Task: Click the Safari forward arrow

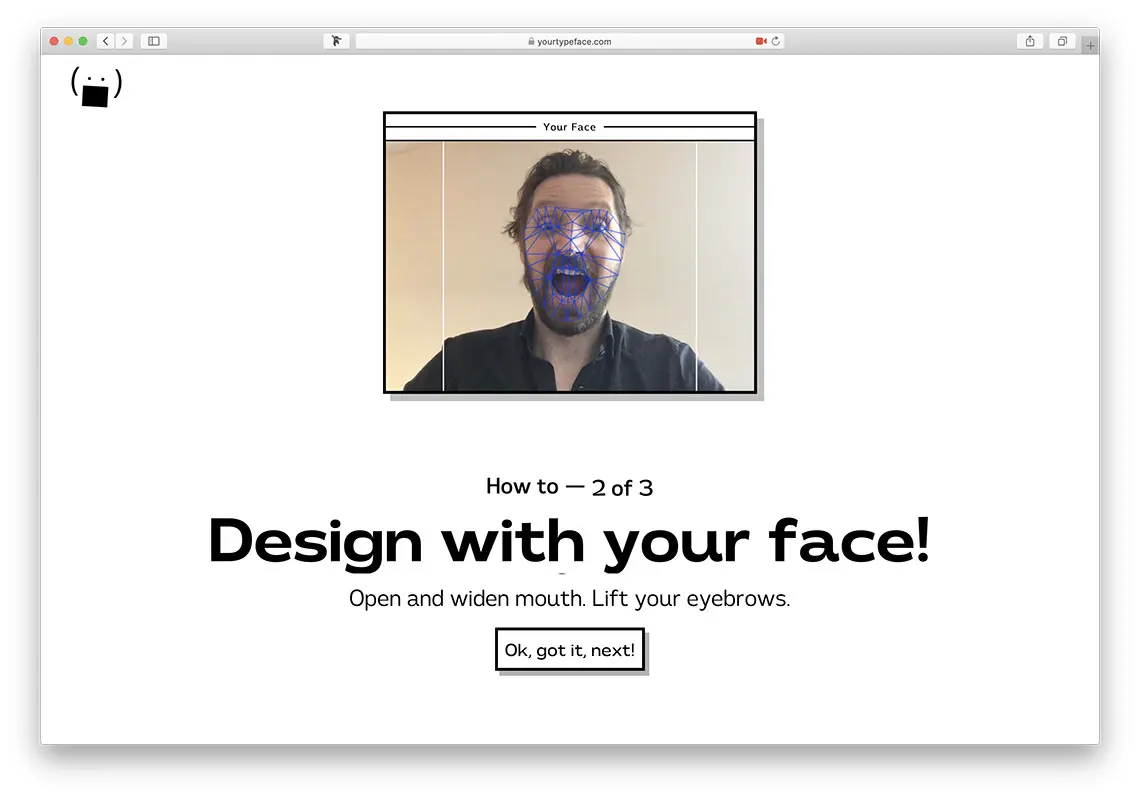Action: point(124,41)
